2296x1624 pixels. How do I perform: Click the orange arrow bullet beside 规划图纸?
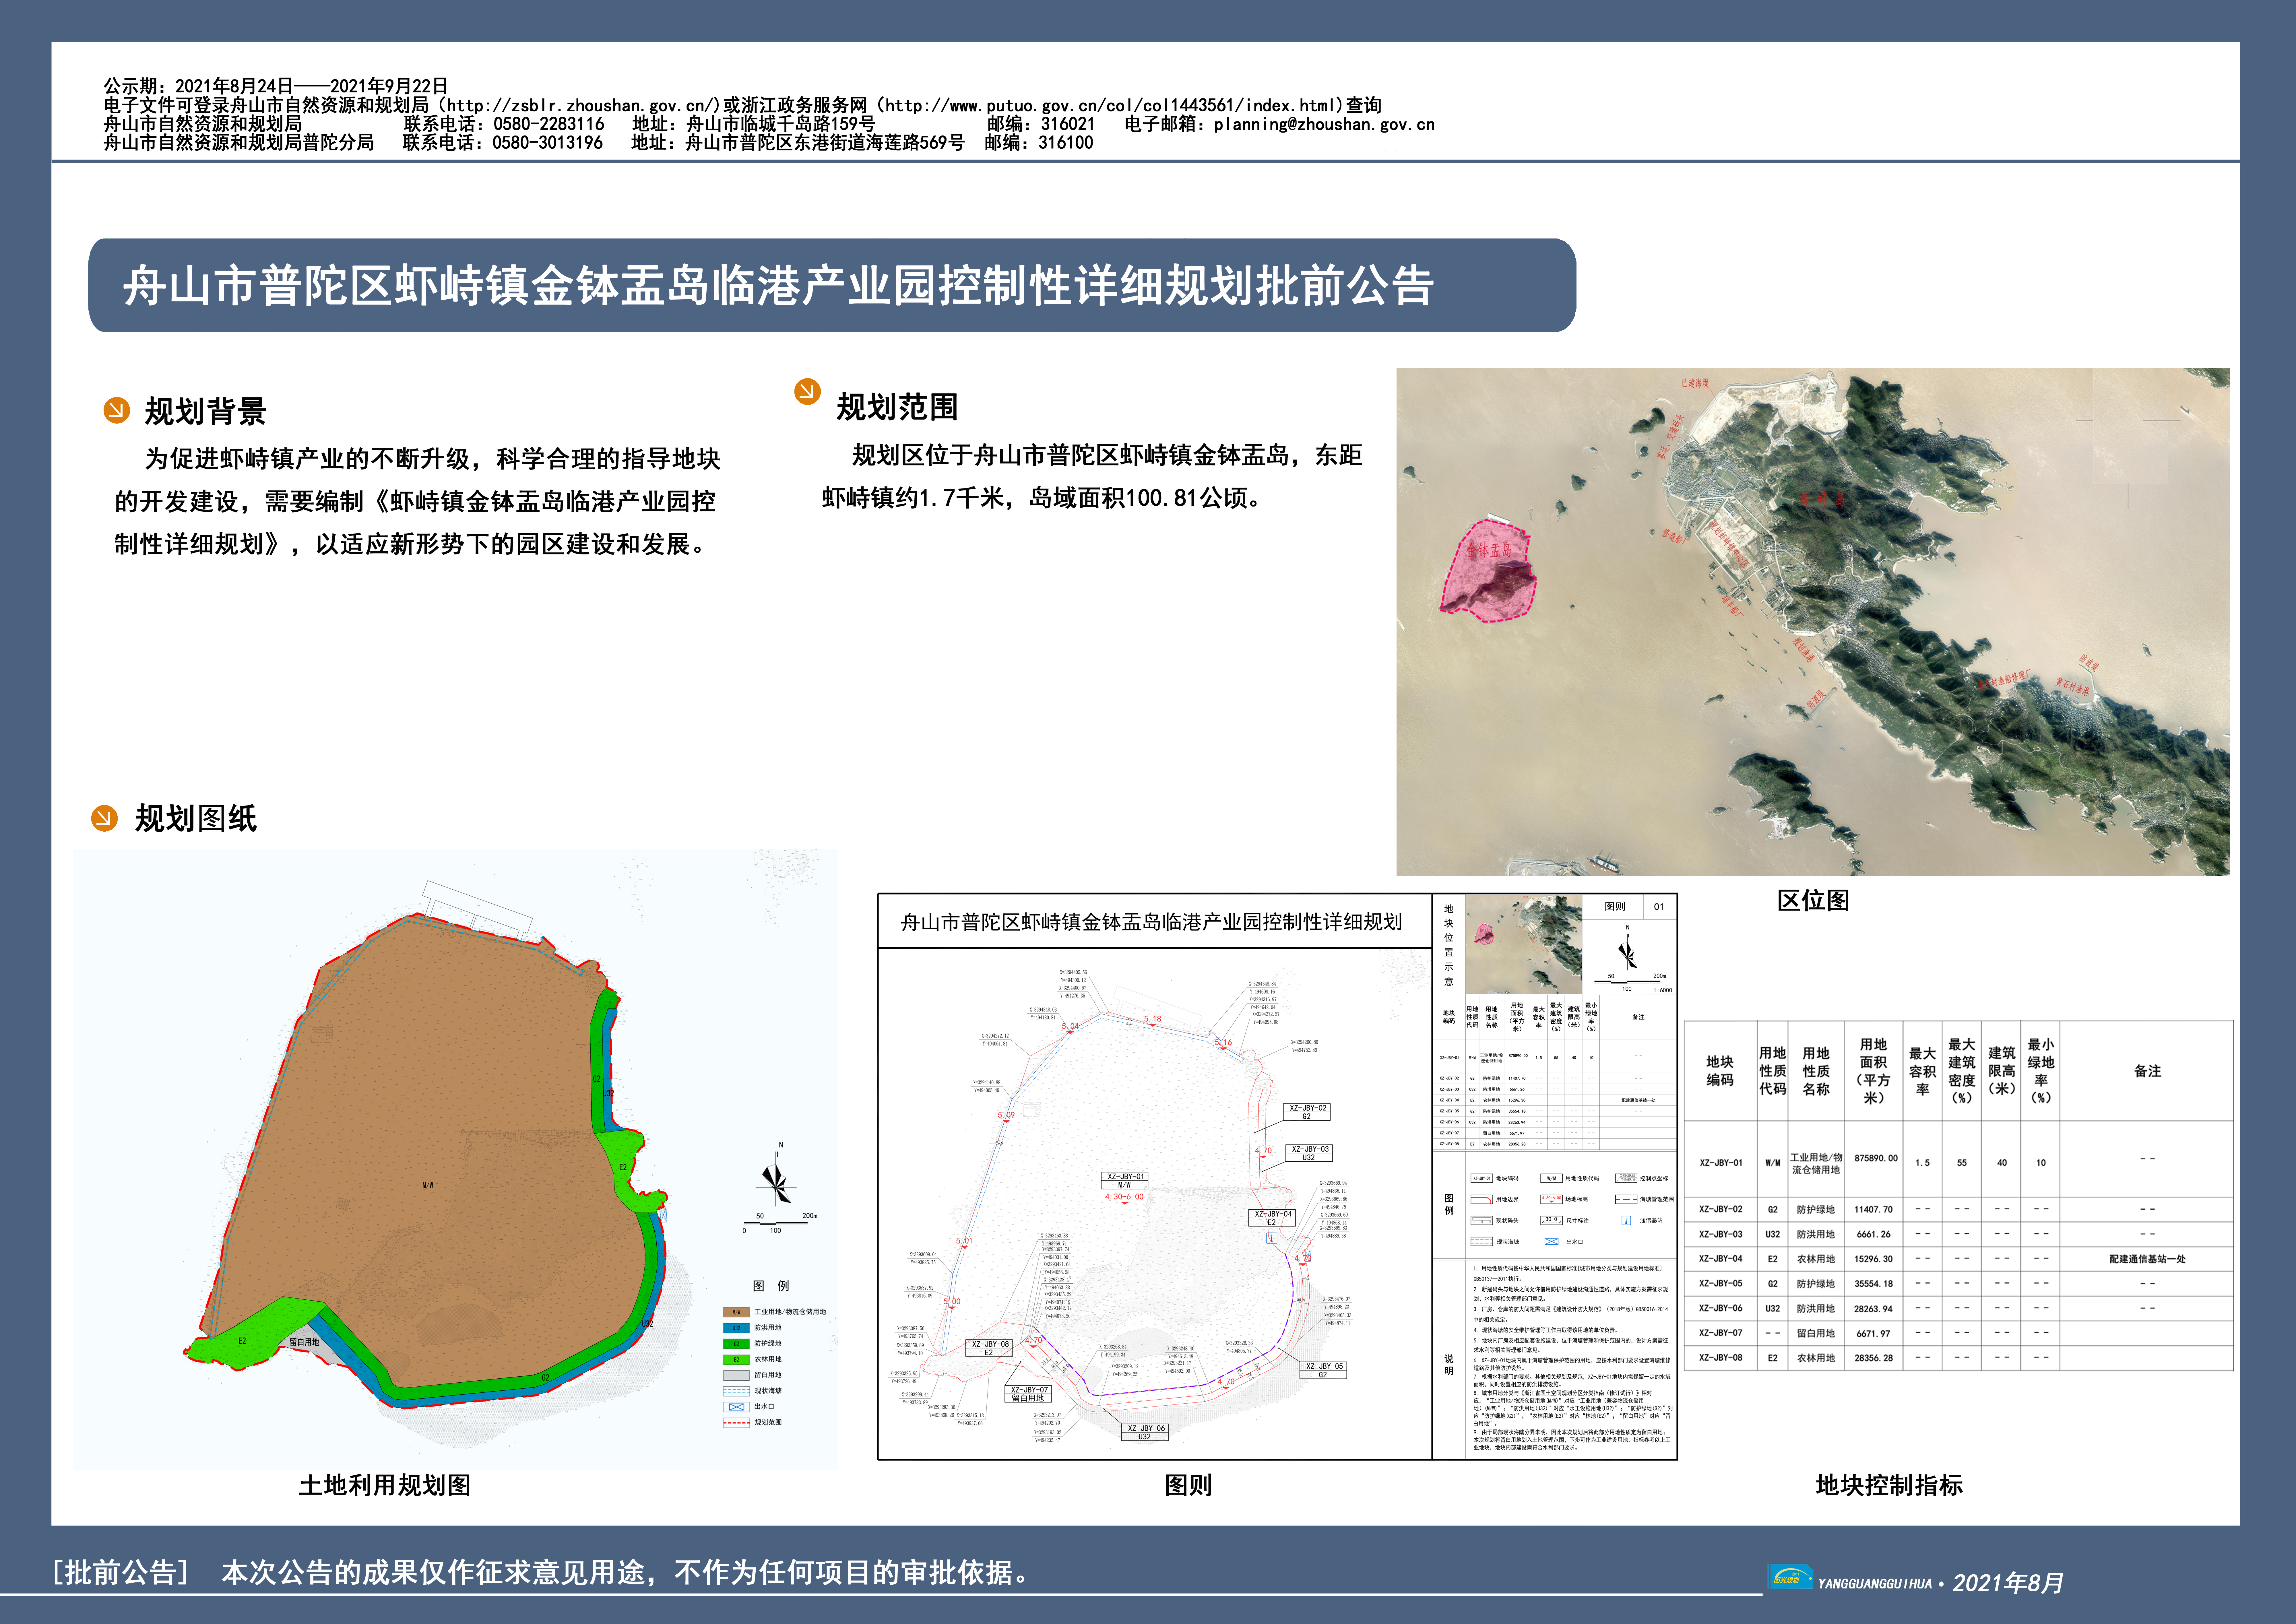click(x=104, y=818)
